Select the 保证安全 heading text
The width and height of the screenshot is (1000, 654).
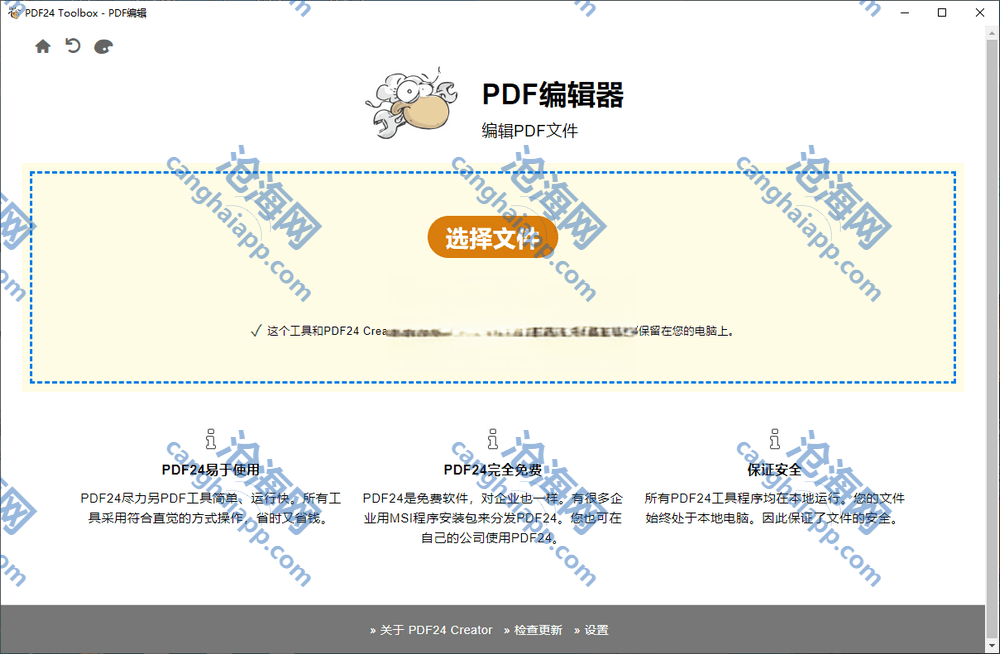(774, 469)
